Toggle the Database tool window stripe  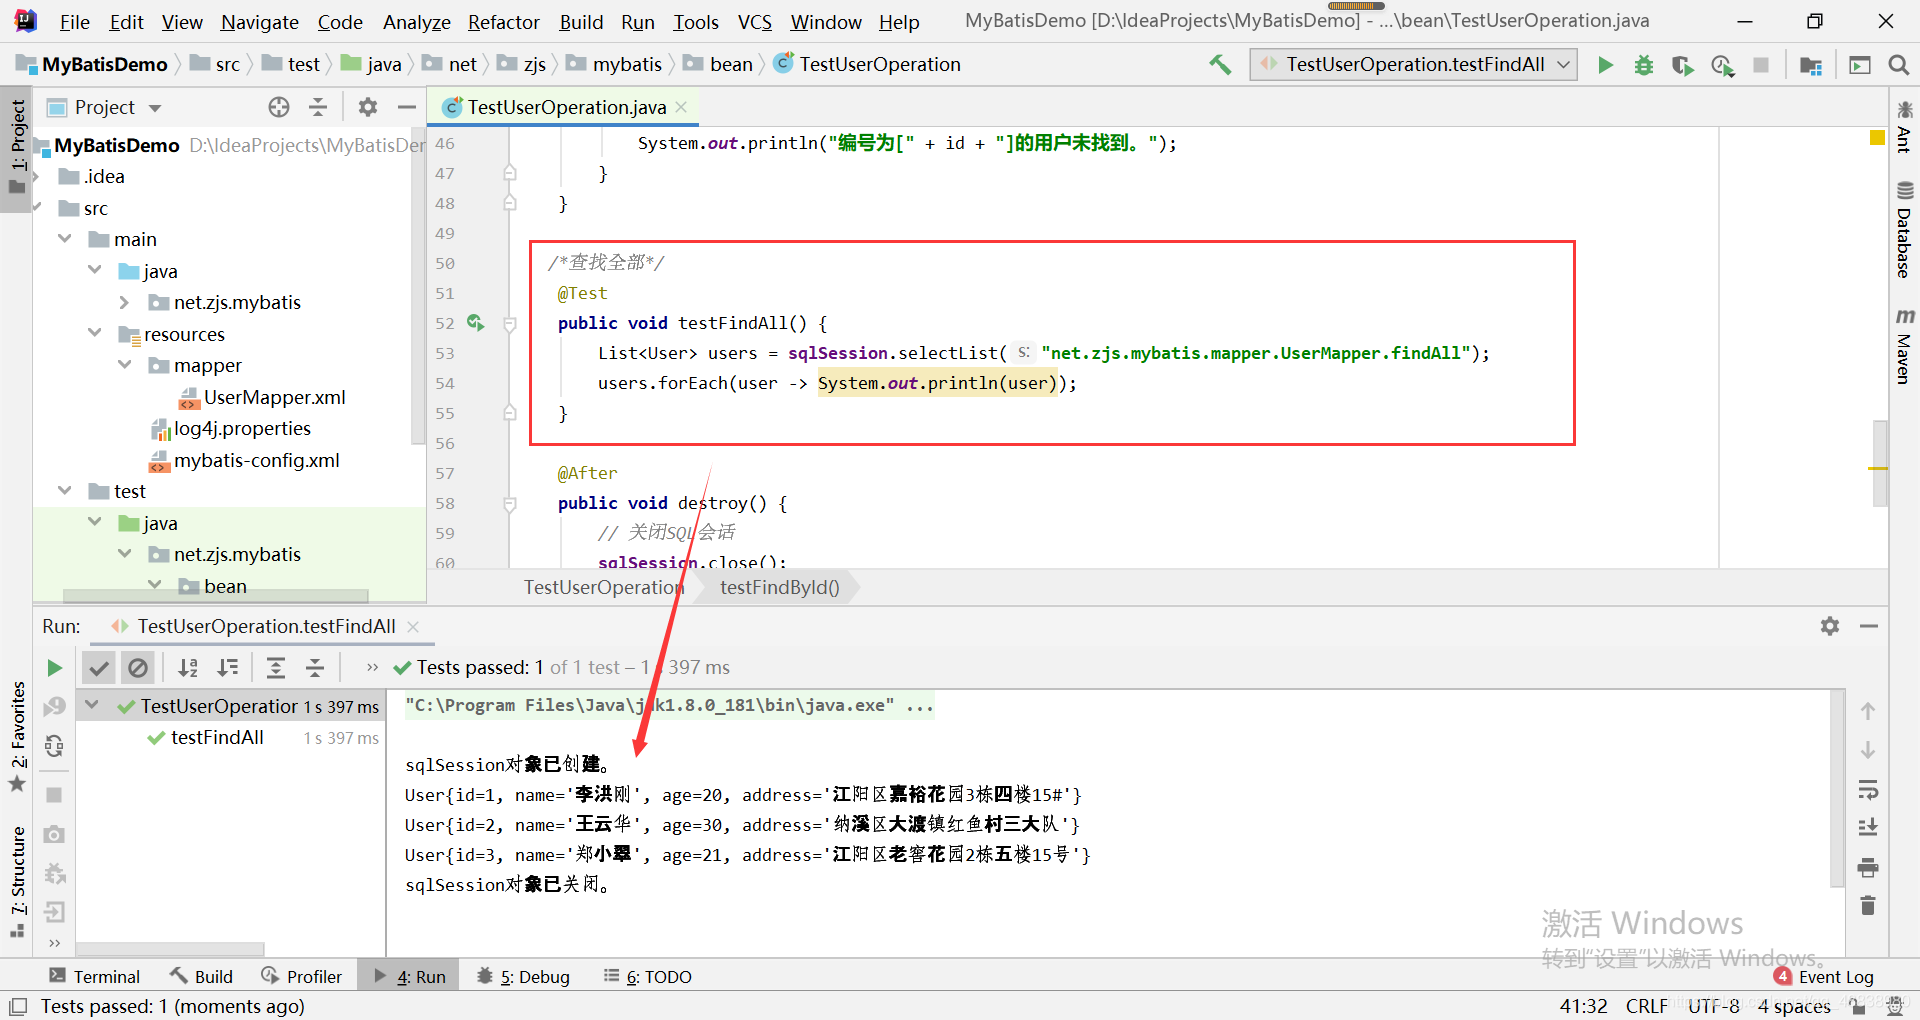pyautogui.click(x=1904, y=230)
